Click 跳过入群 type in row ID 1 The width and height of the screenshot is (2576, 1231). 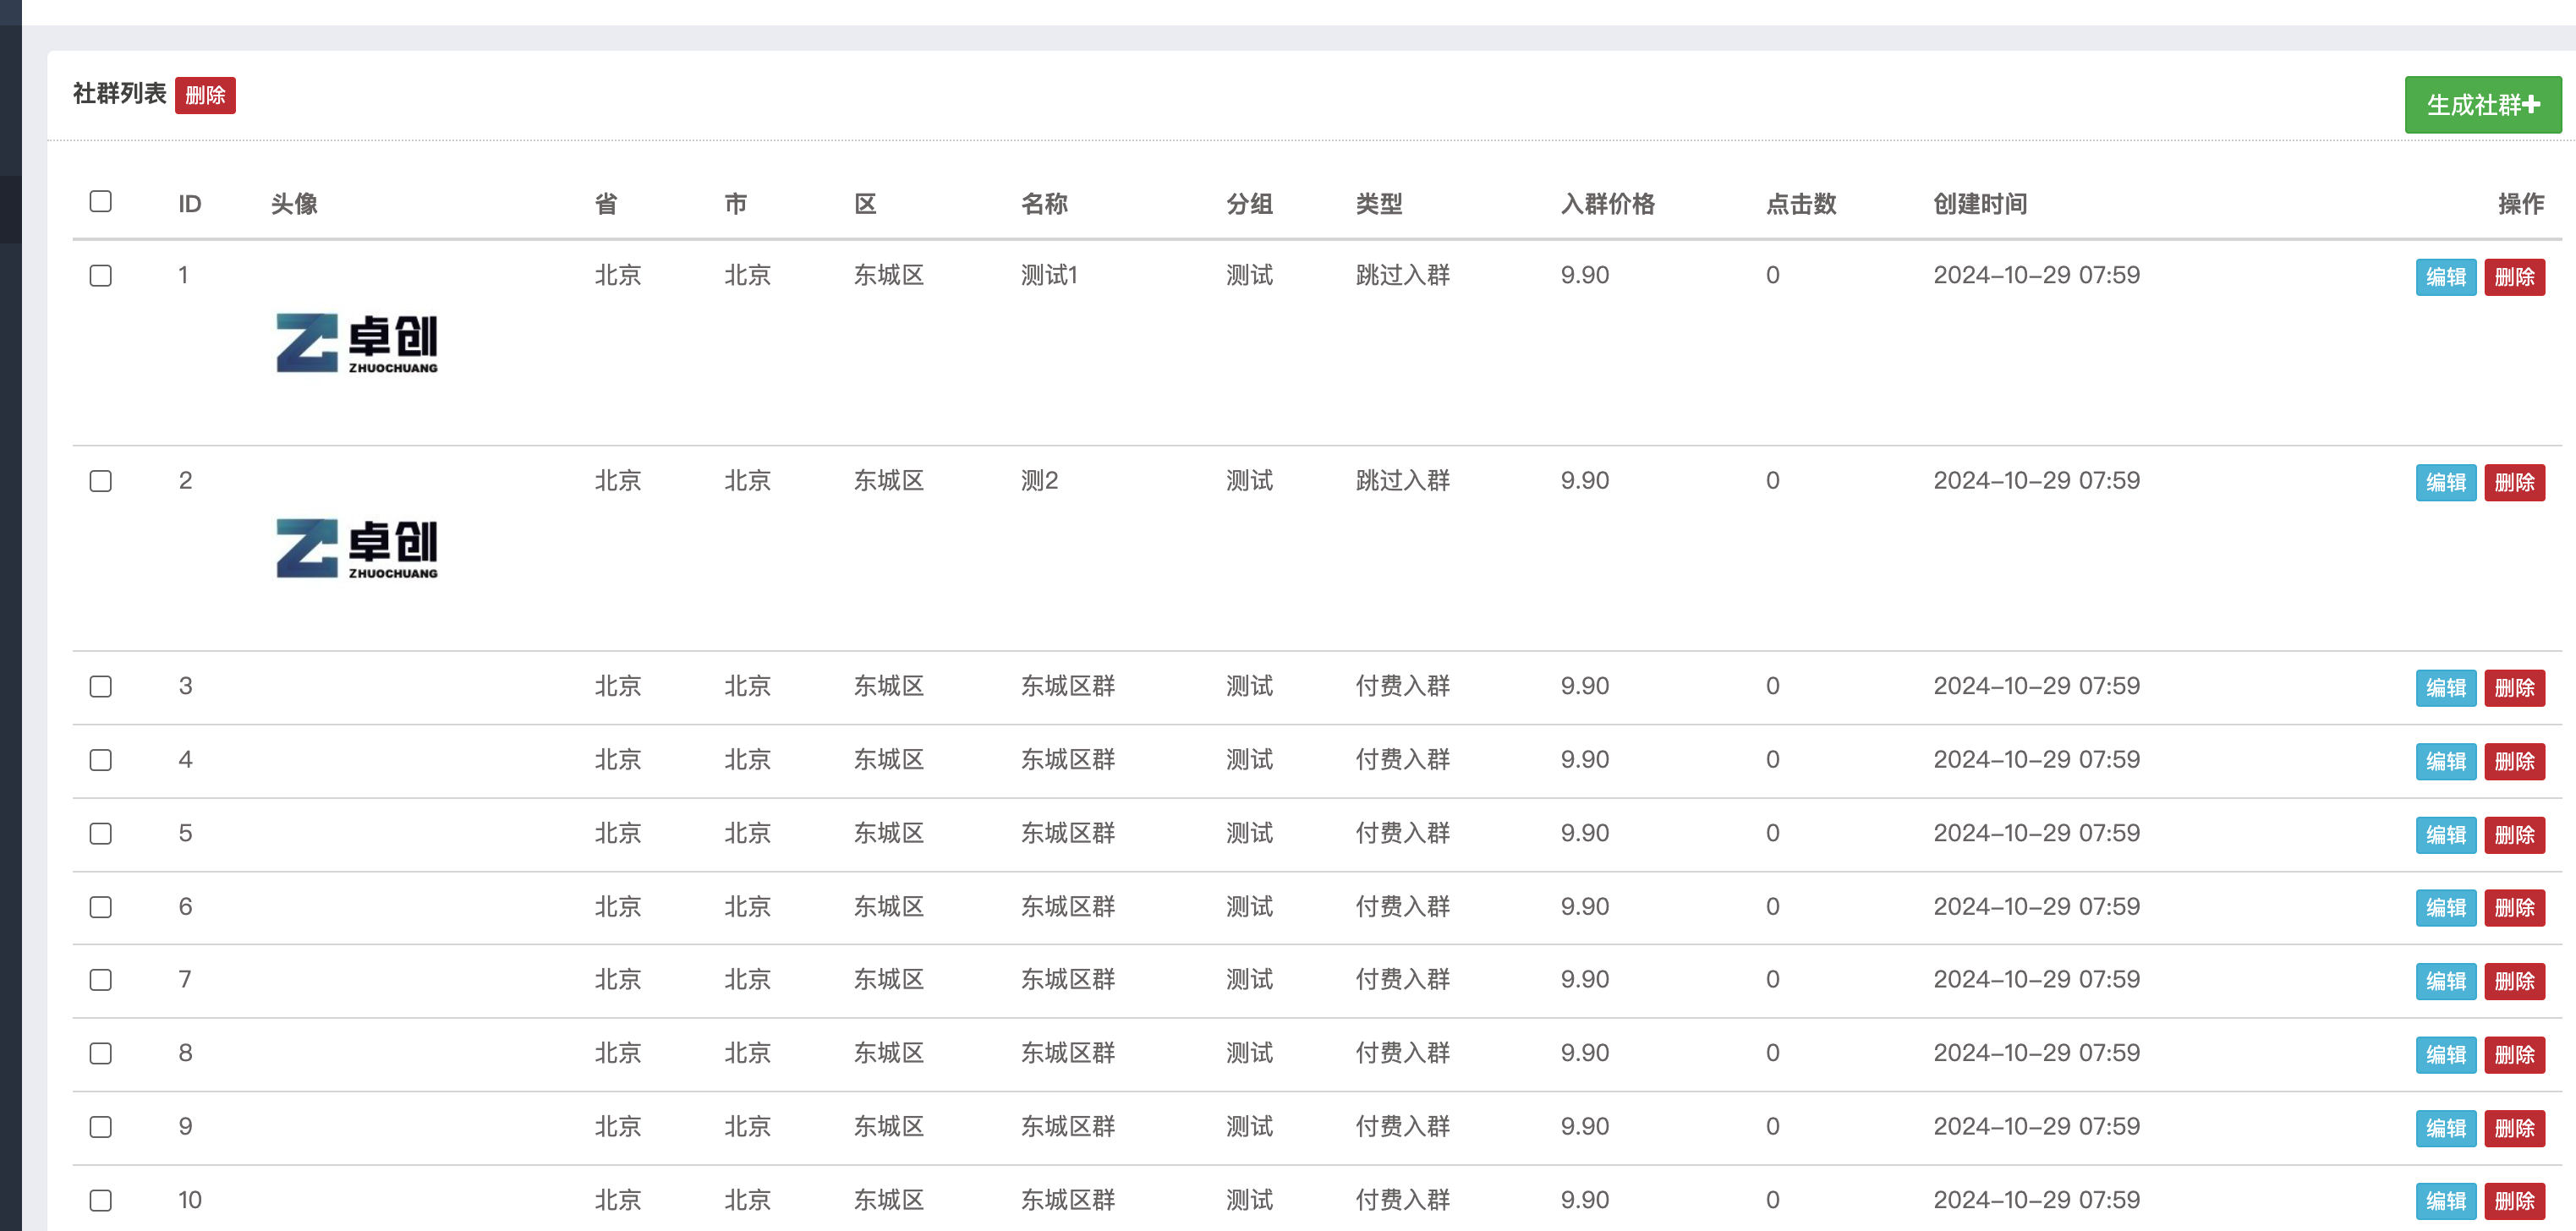[x=1402, y=275]
